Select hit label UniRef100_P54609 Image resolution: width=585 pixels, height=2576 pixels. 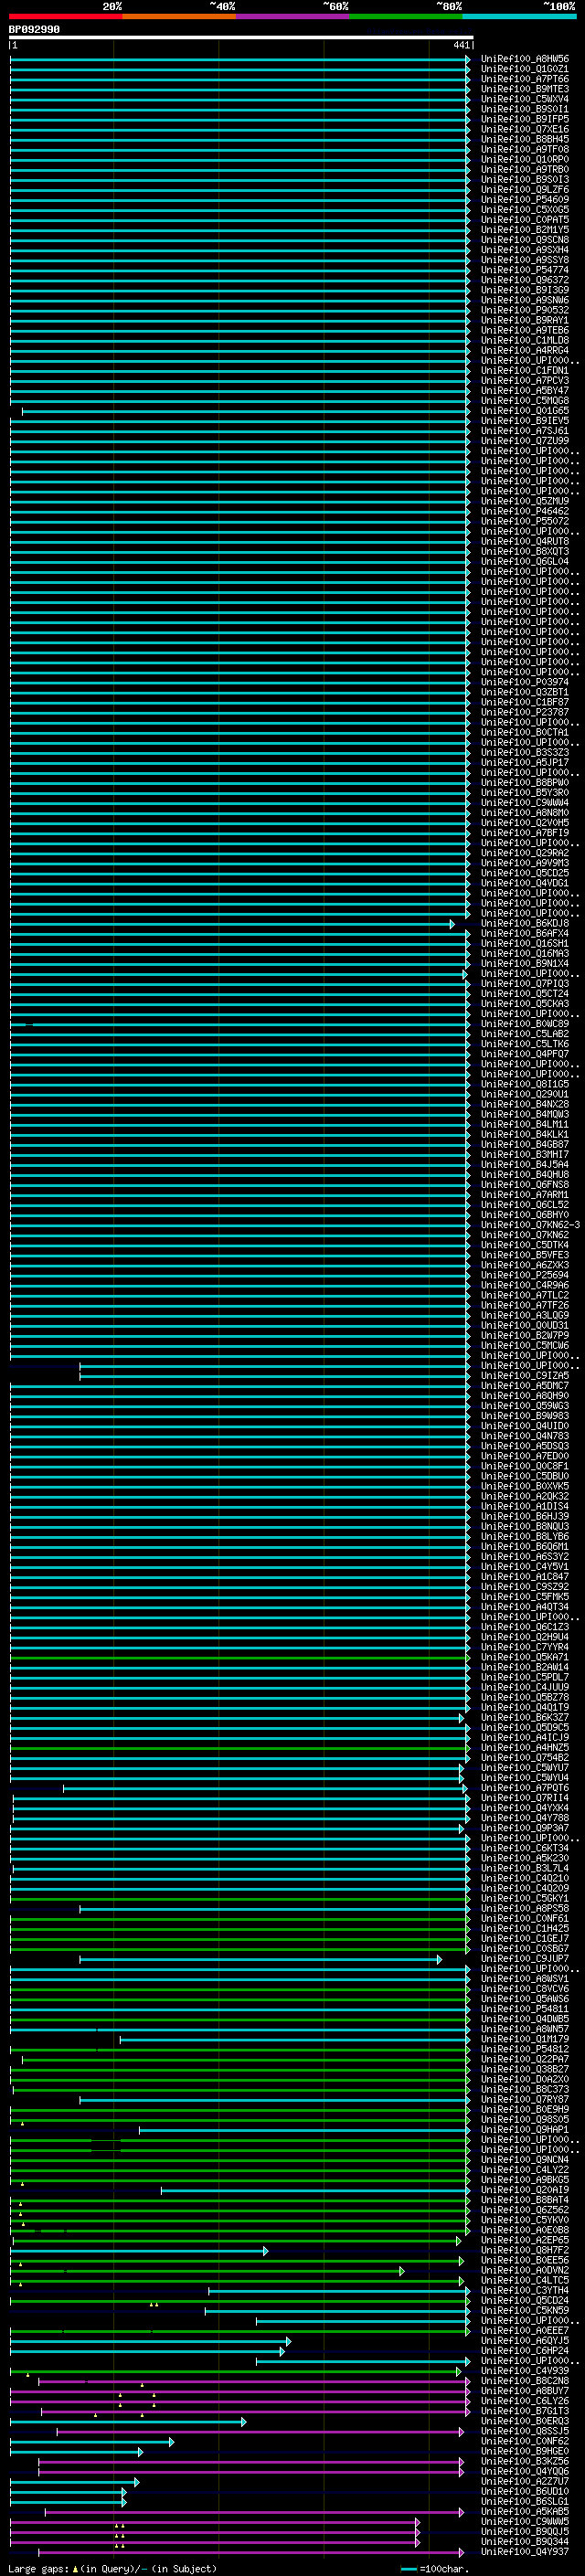pyautogui.click(x=525, y=200)
